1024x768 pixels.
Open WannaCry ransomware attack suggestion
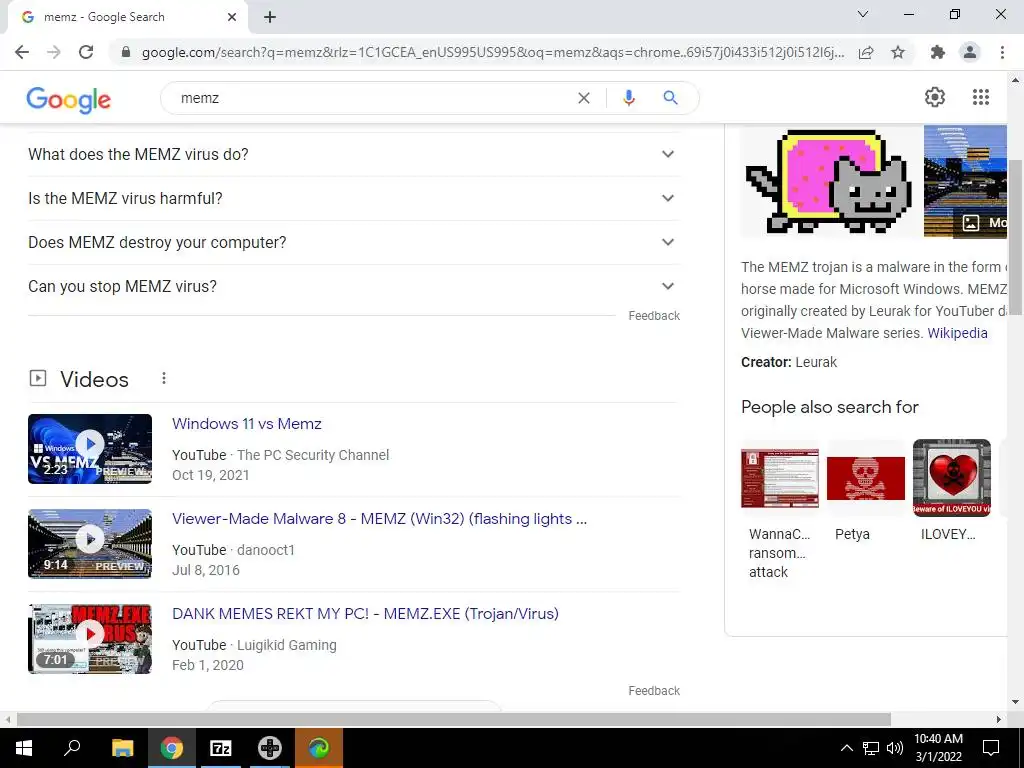(780, 509)
